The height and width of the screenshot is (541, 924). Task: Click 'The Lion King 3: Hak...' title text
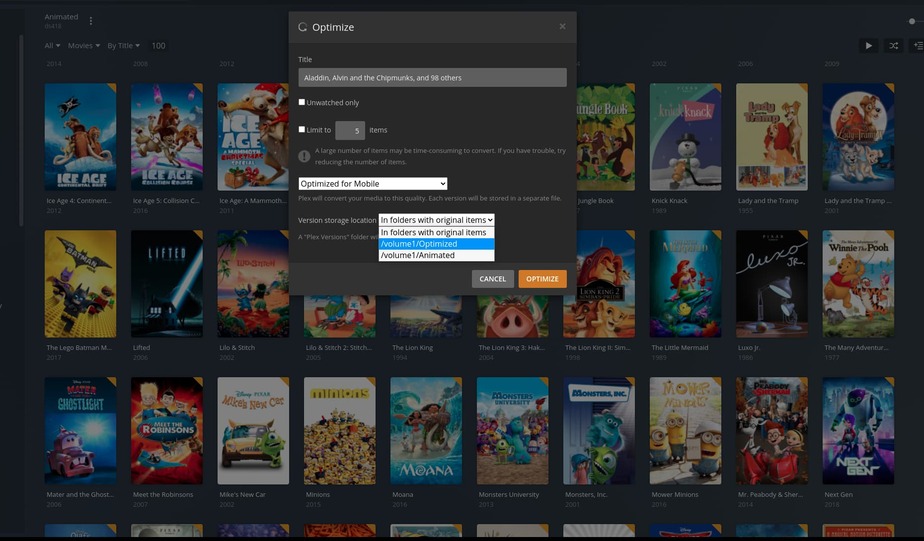[512, 348]
